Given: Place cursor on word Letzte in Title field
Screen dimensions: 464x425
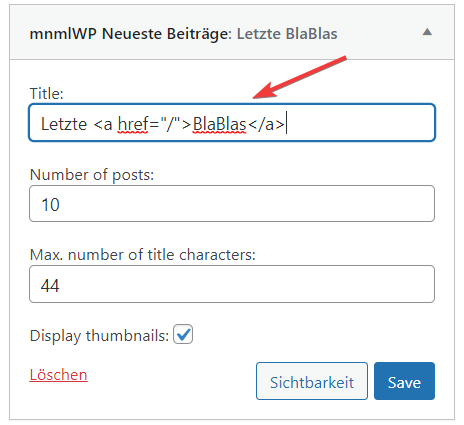Looking at the screenshot, I should coord(64,124).
